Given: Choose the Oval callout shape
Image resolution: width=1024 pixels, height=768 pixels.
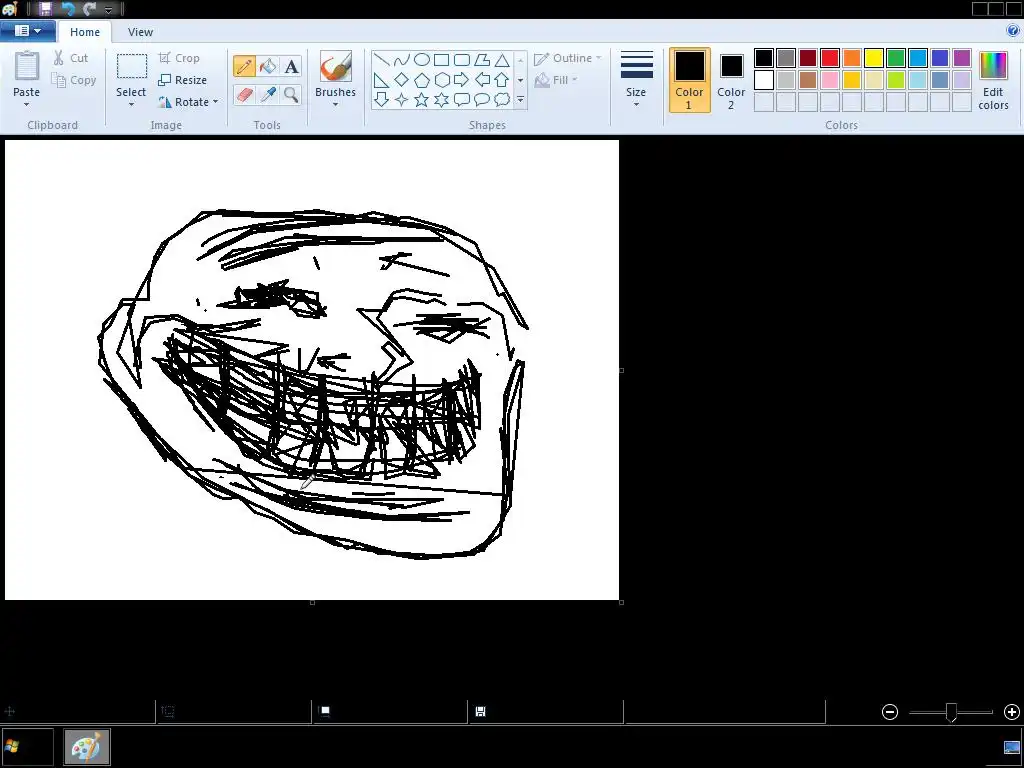Looking at the screenshot, I should [x=482, y=99].
